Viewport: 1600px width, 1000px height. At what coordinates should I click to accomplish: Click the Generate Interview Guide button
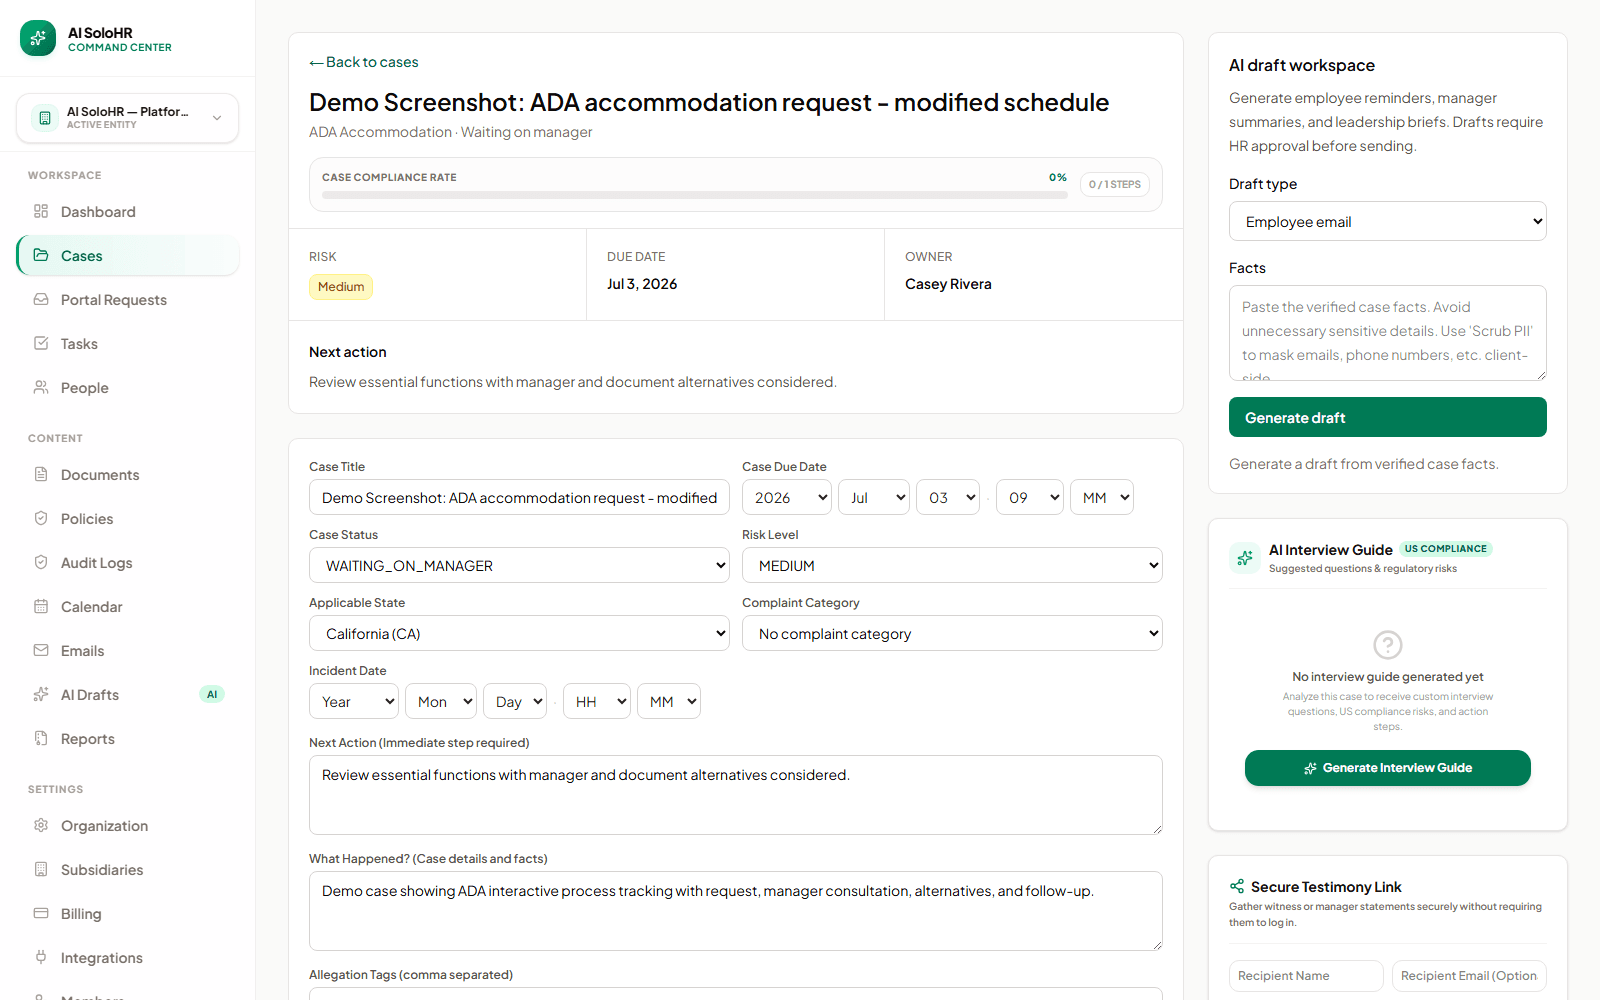(x=1387, y=768)
